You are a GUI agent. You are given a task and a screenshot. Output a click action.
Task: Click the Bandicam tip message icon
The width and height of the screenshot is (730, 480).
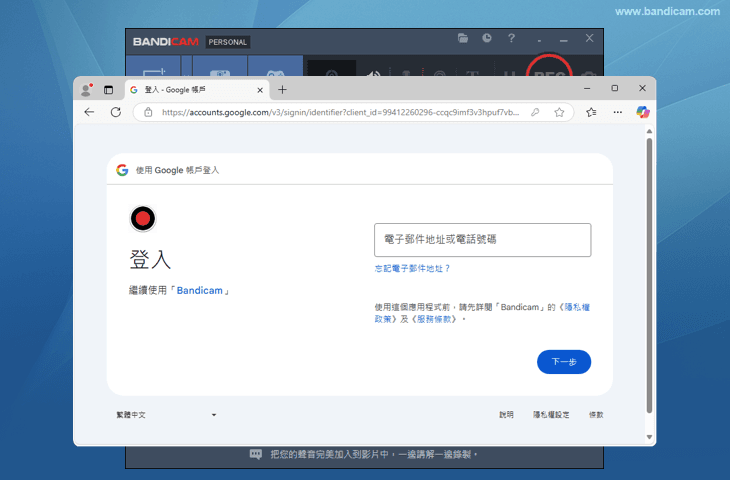256,454
